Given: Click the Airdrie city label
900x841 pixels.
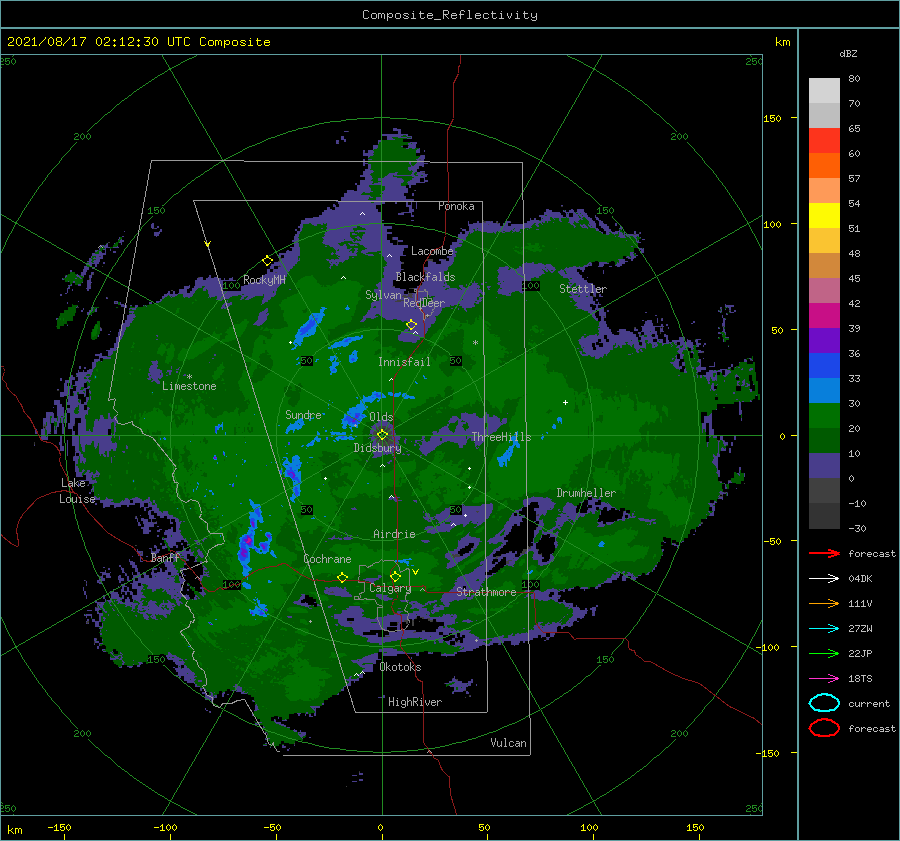Looking at the screenshot, I should [x=394, y=534].
